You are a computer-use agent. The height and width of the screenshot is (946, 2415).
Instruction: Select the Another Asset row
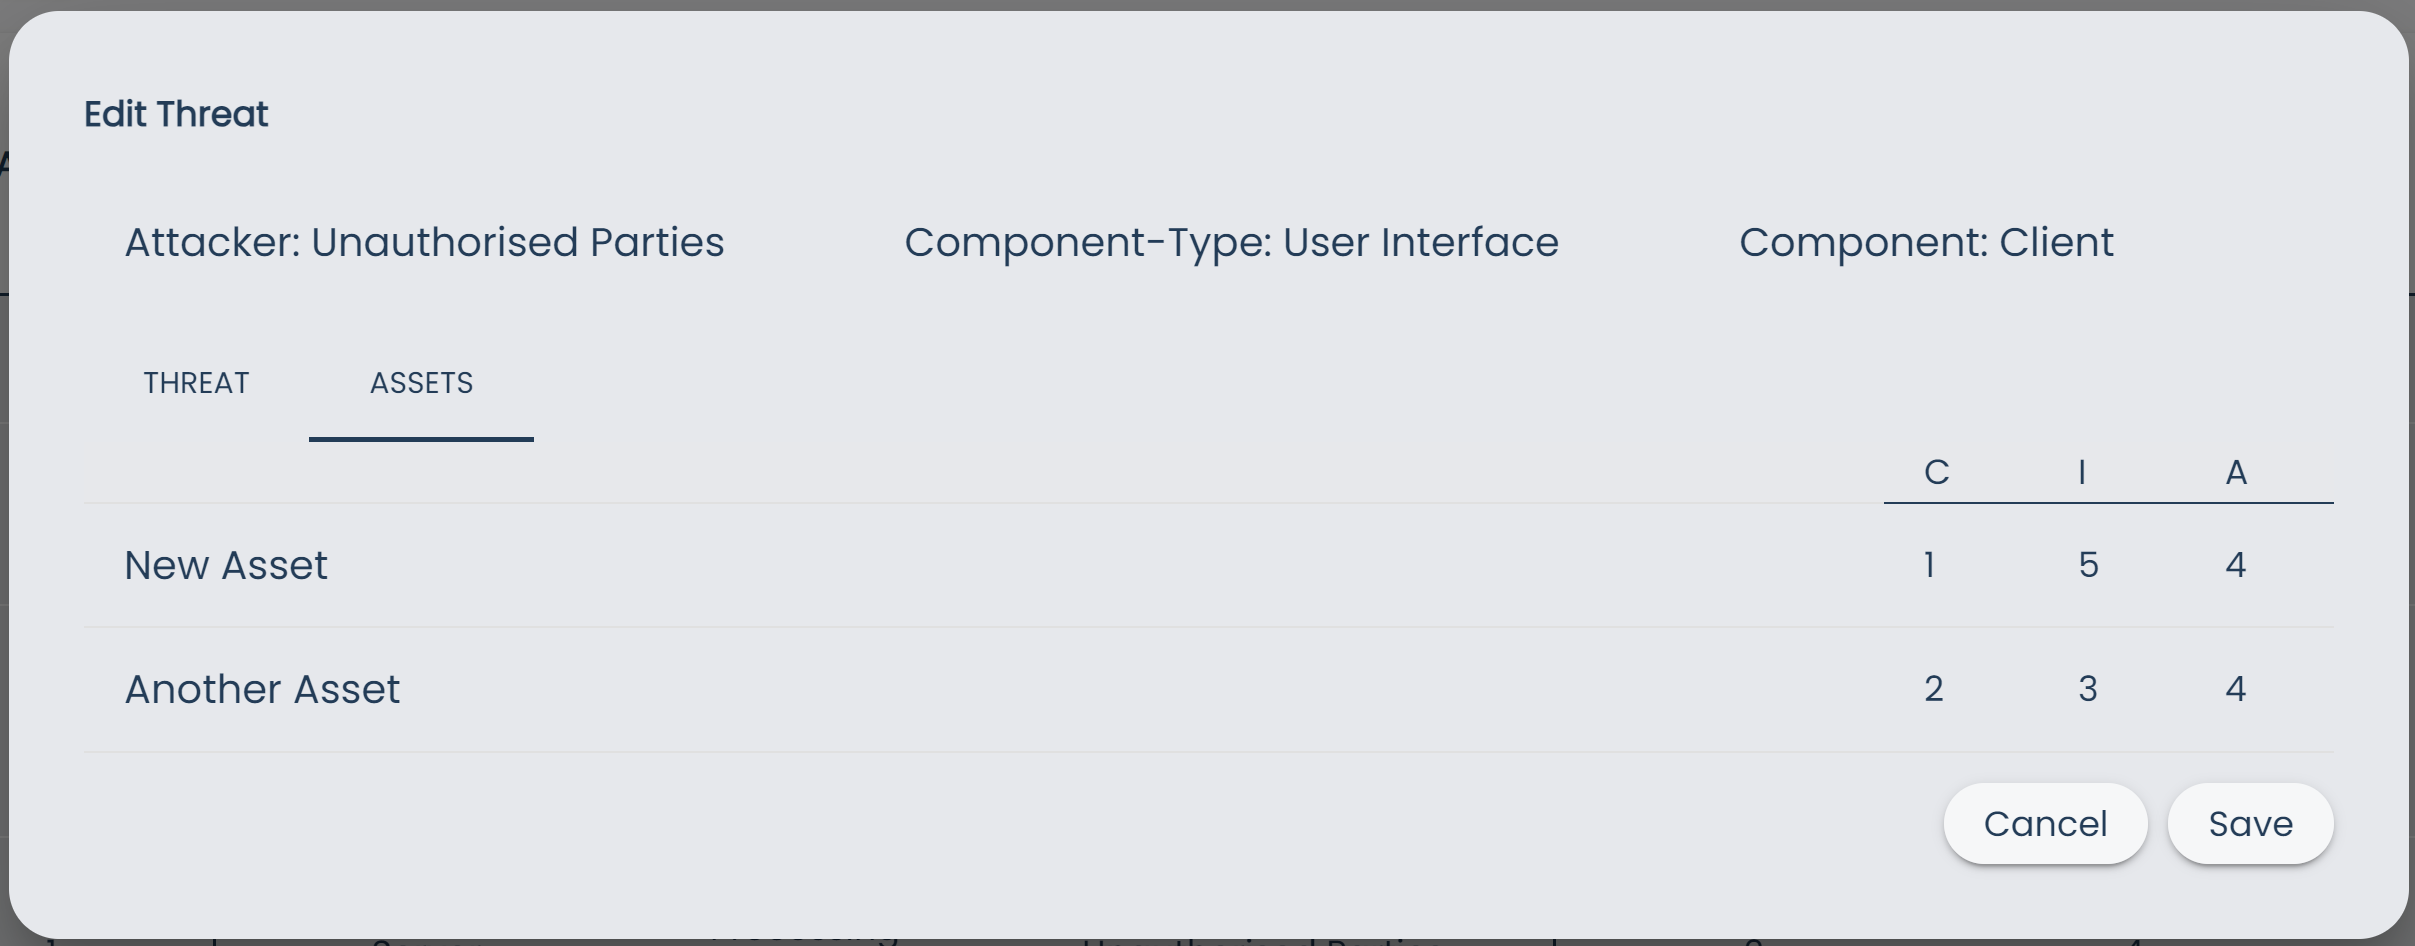262,688
